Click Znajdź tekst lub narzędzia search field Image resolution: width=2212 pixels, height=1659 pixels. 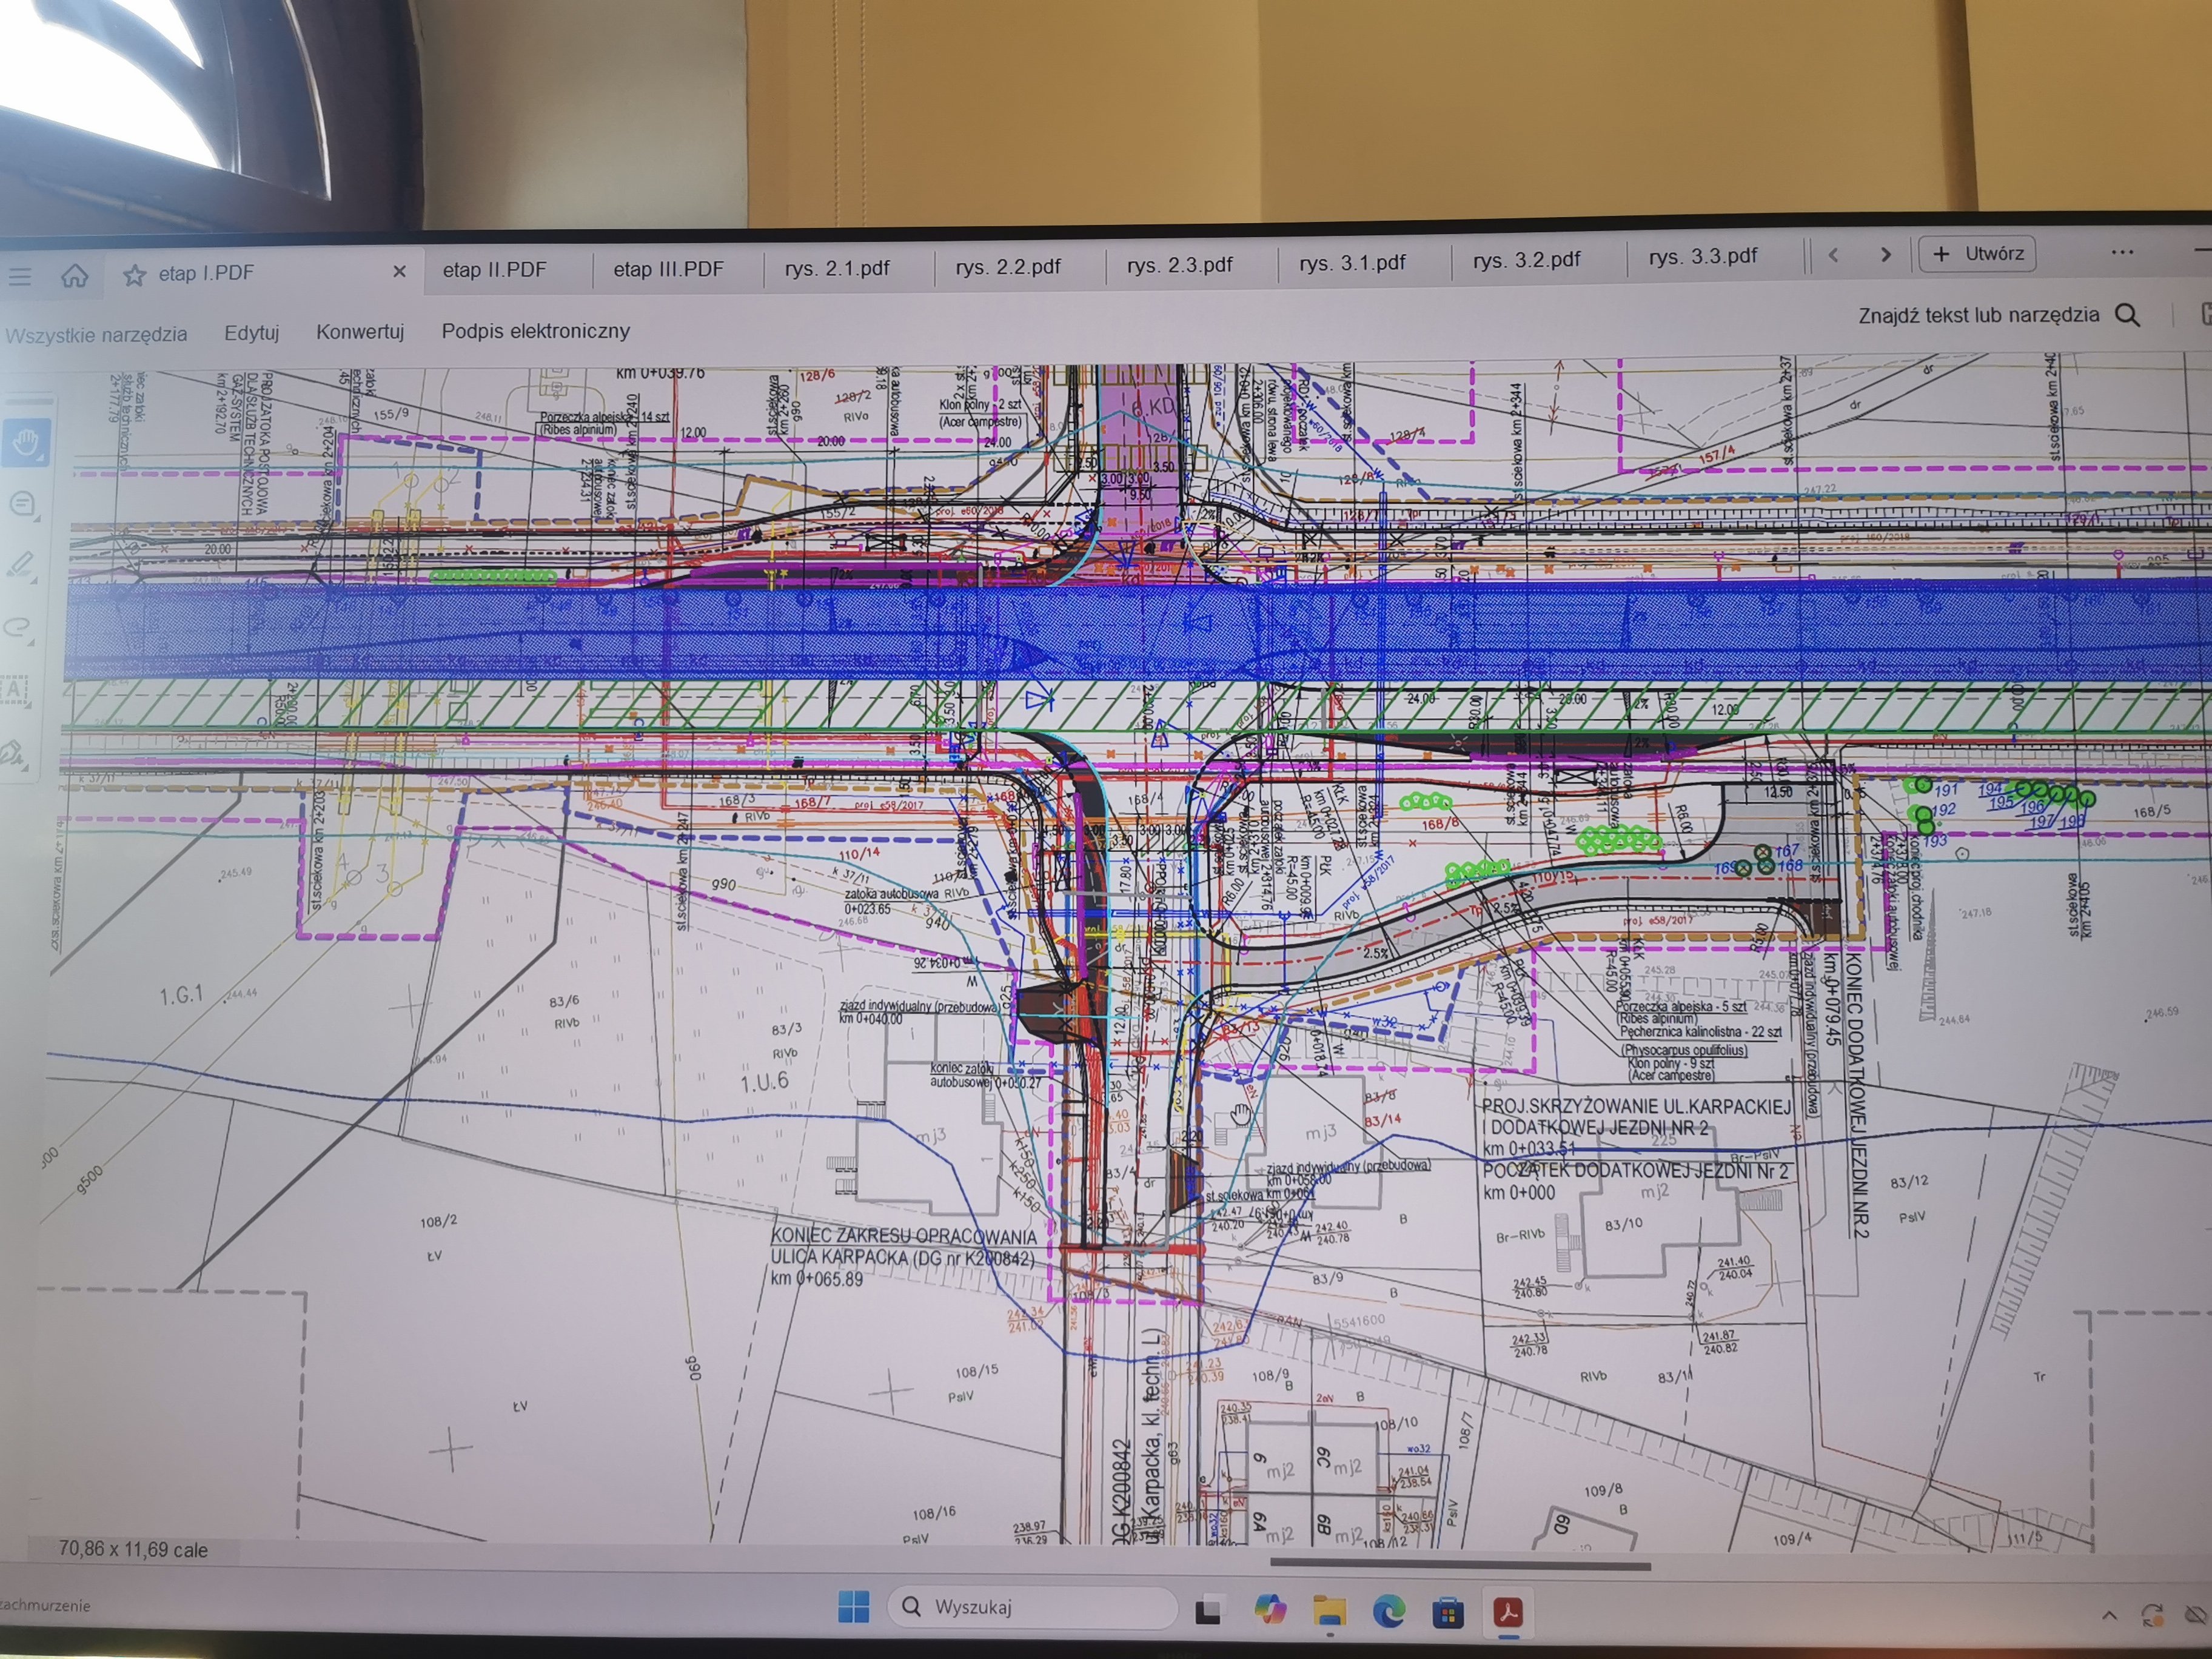(1978, 315)
